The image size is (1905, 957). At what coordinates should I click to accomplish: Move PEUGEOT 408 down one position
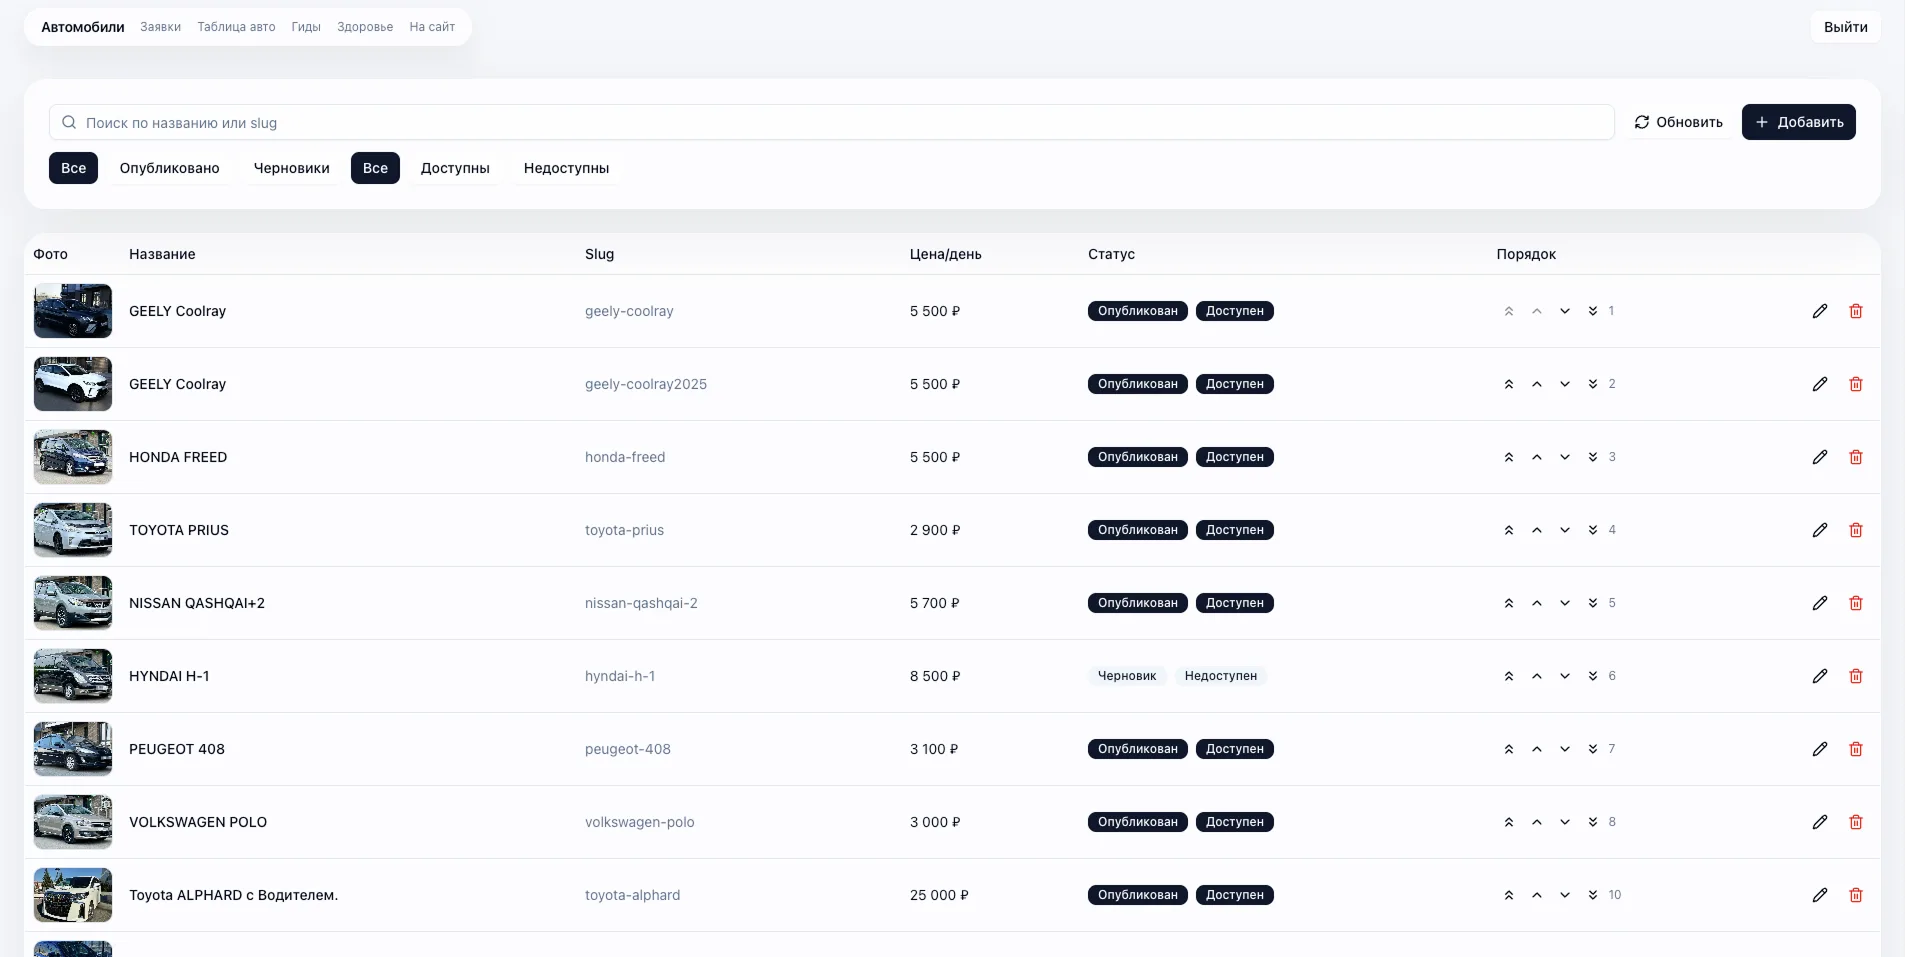[x=1565, y=749]
